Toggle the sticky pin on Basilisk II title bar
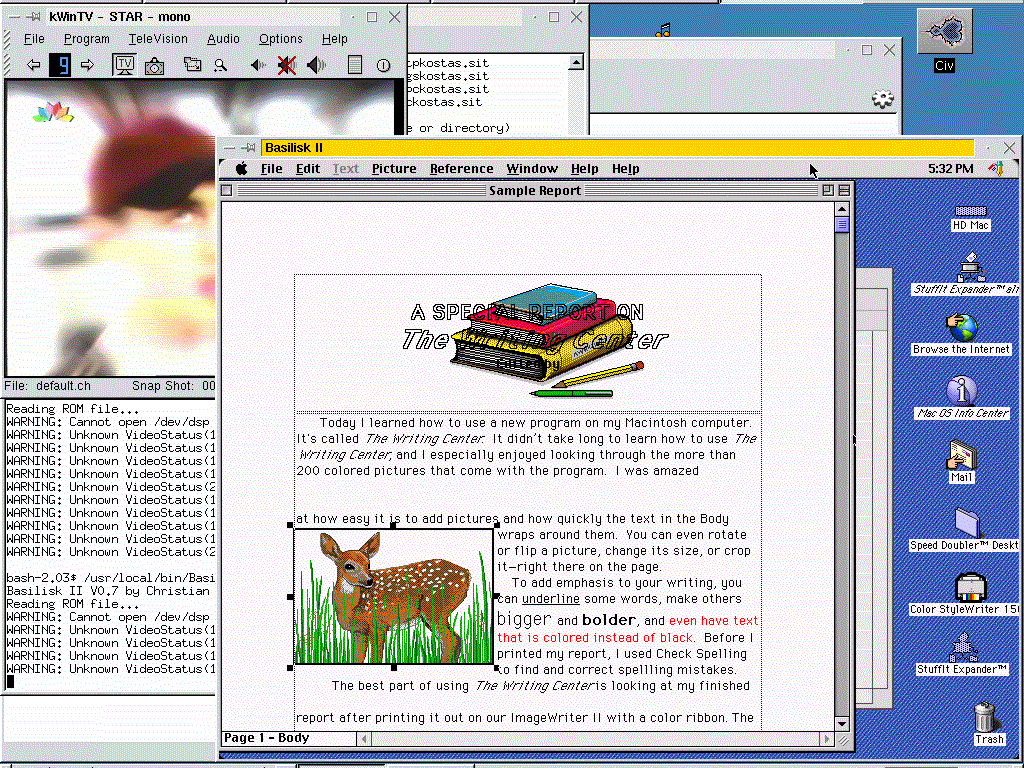The width and height of the screenshot is (1024, 768). click(x=248, y=148)
